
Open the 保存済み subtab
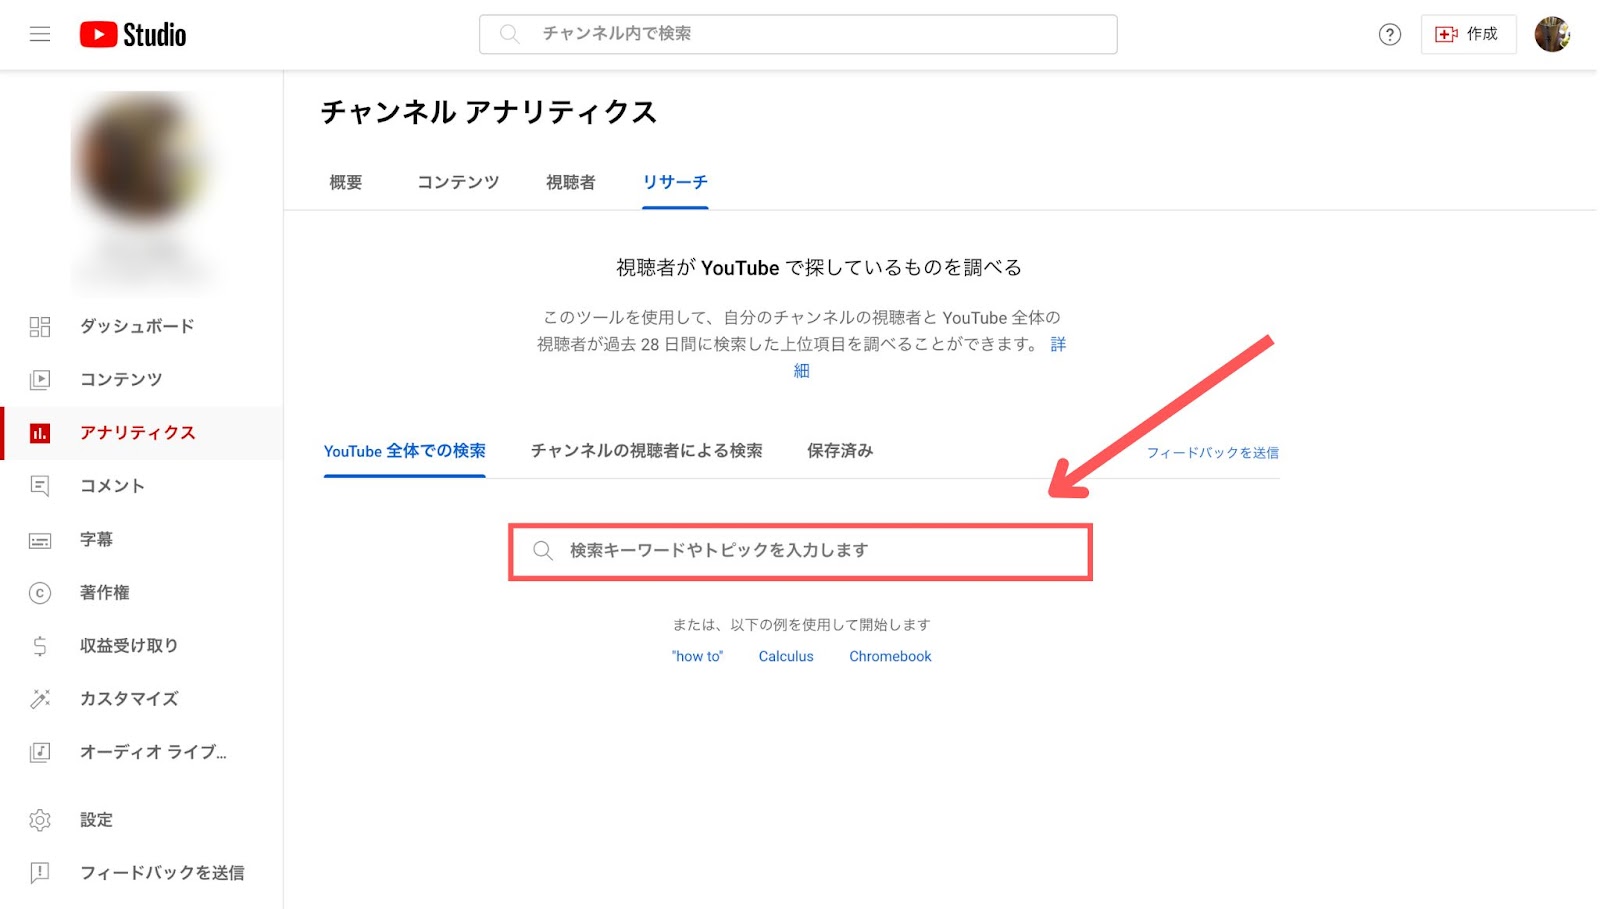(x=840, y=451)
